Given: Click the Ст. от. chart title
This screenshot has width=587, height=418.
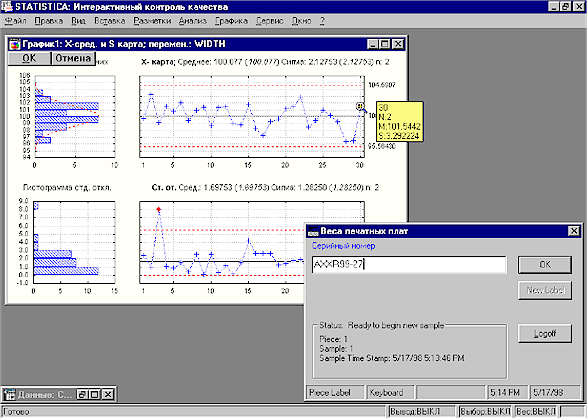Looking at the screenshot, I should pyautogui.click(x=265, y=187).
